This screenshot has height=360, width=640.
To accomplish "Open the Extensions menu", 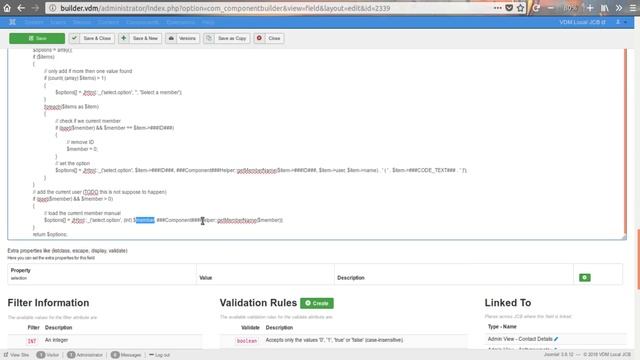I will [x=181, y=22].
